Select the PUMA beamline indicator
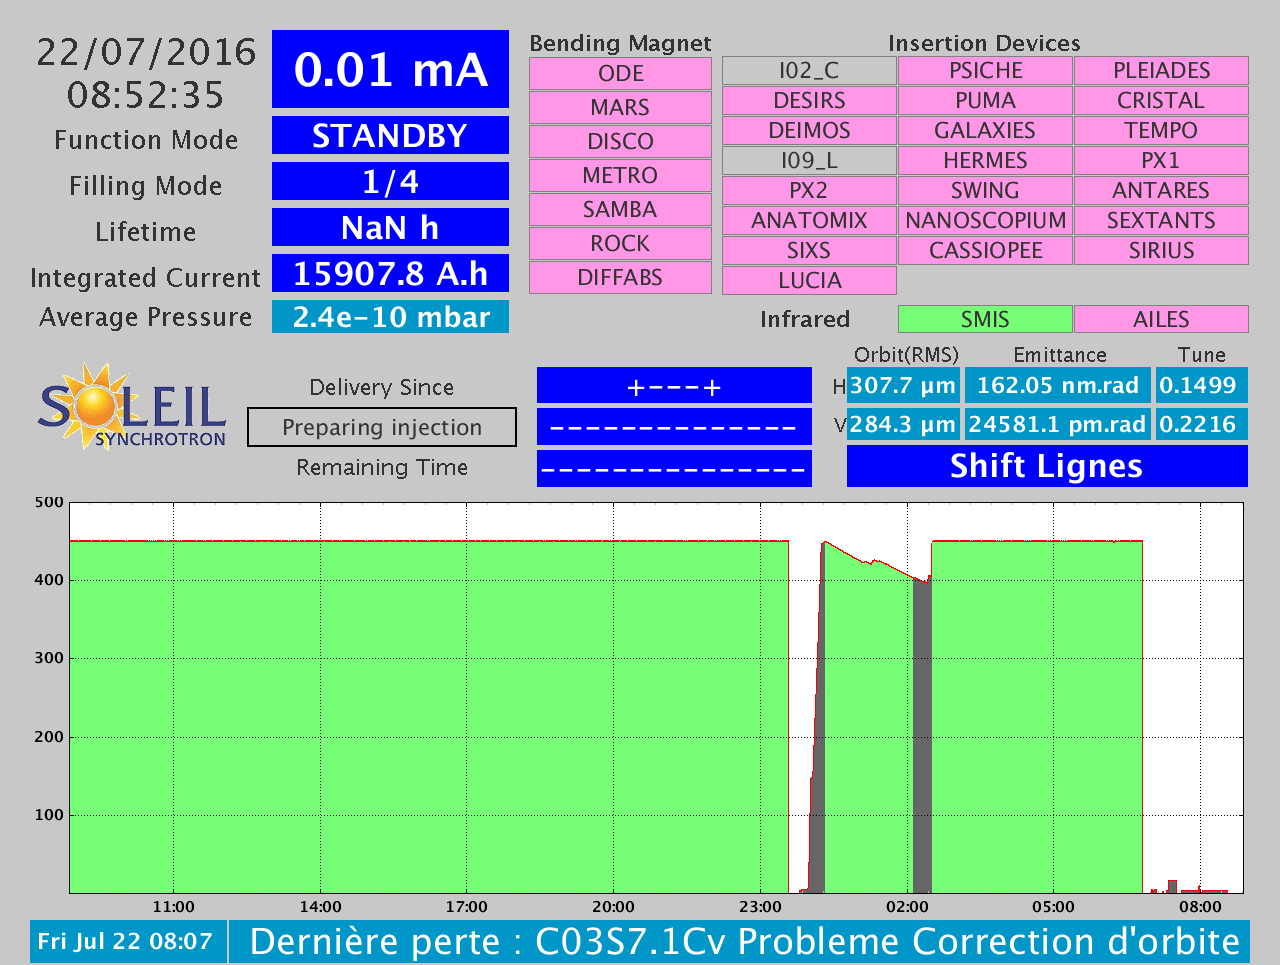 click(985, 101)
